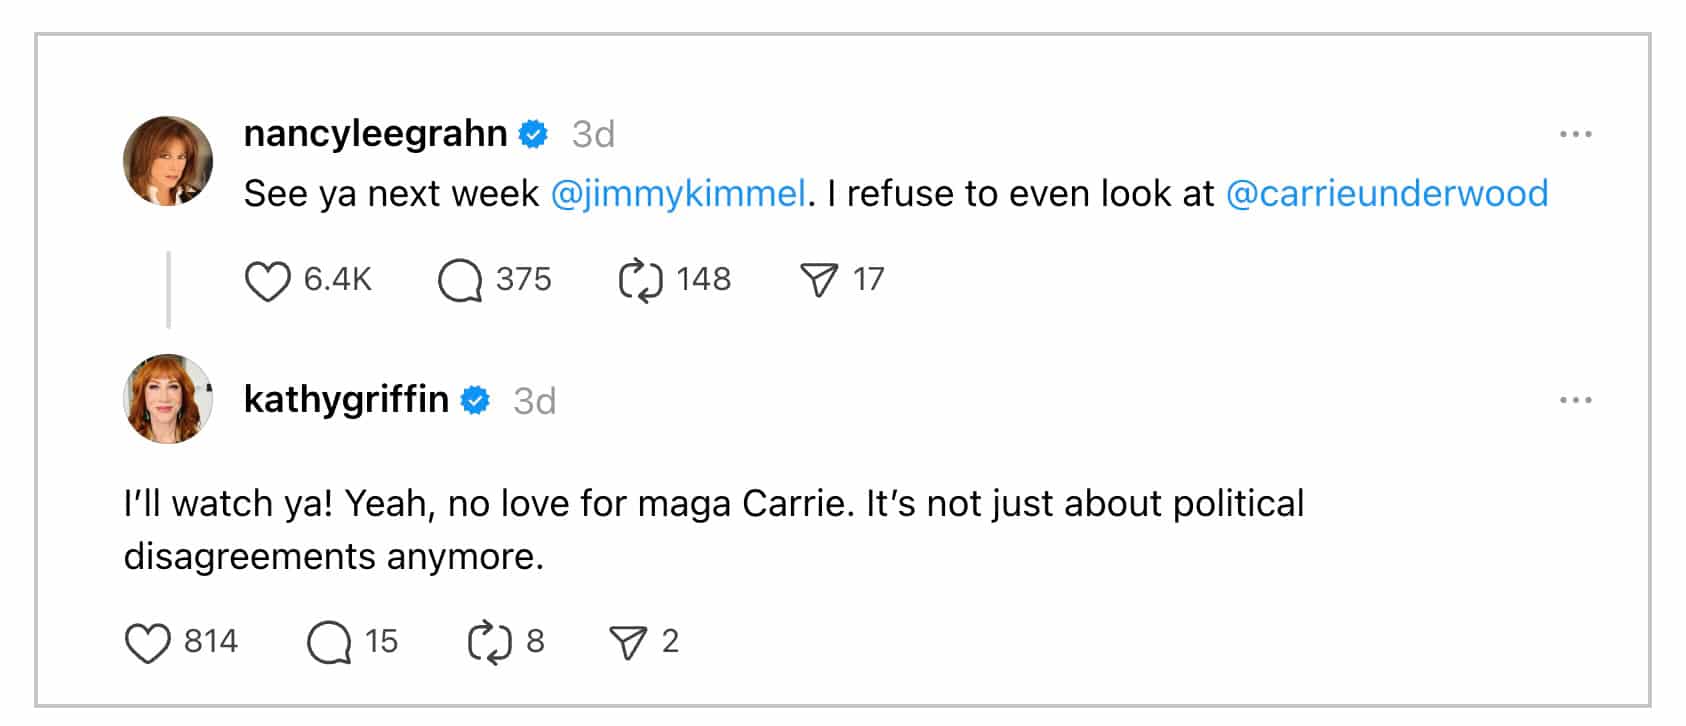Click nancyleegrahn's blue verified badge
Viewport: 1686px width, 726px height.
534,134
